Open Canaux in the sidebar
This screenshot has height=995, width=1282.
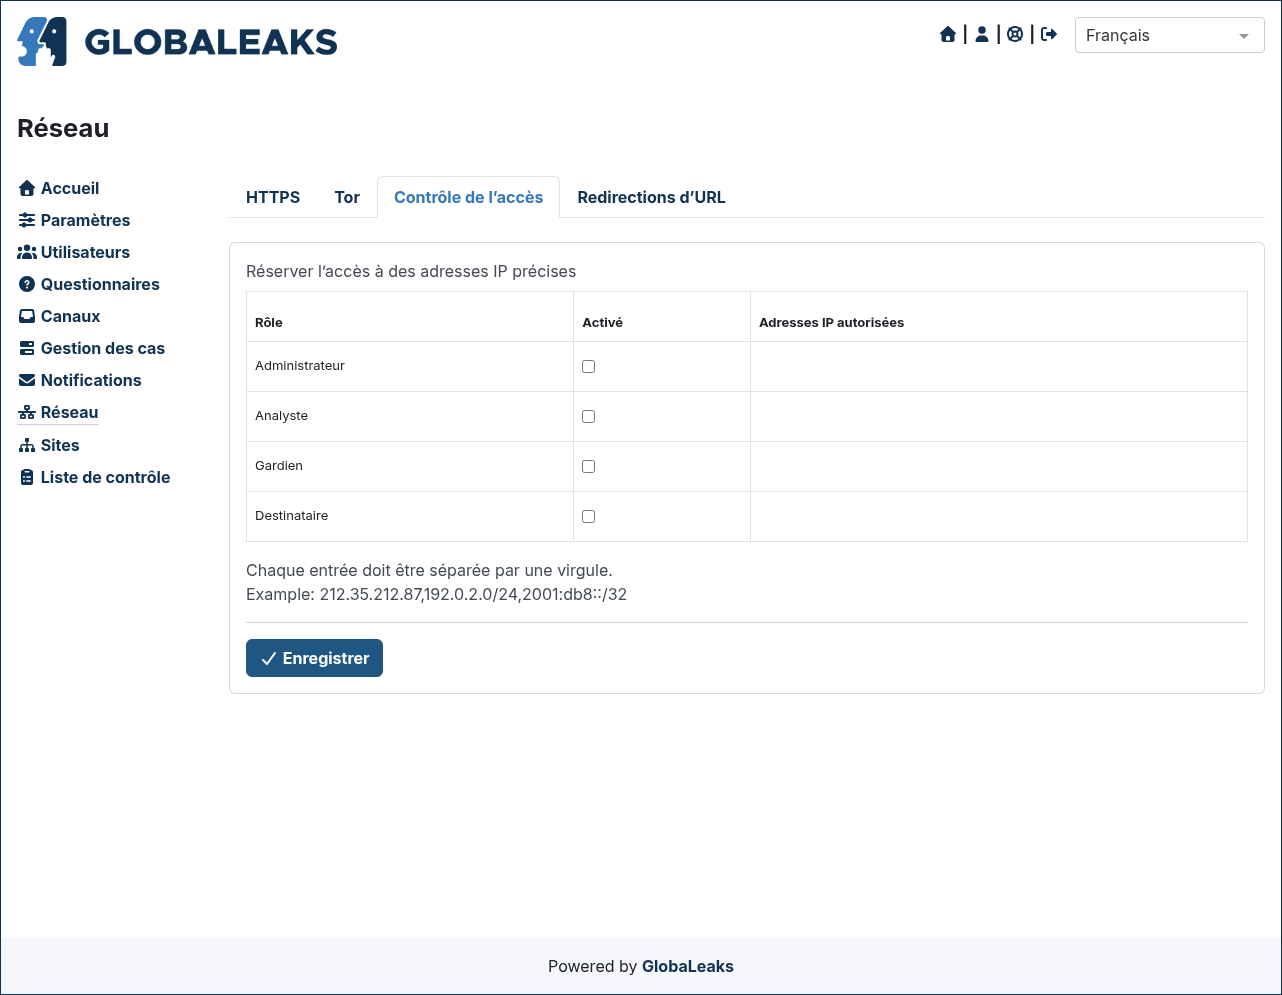coord(60,316)
